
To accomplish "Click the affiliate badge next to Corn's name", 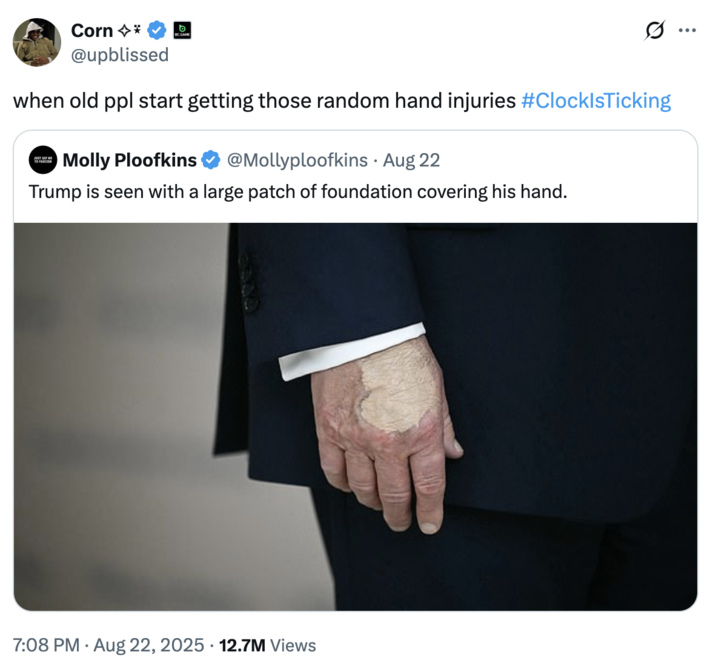I will coord(183,31).
